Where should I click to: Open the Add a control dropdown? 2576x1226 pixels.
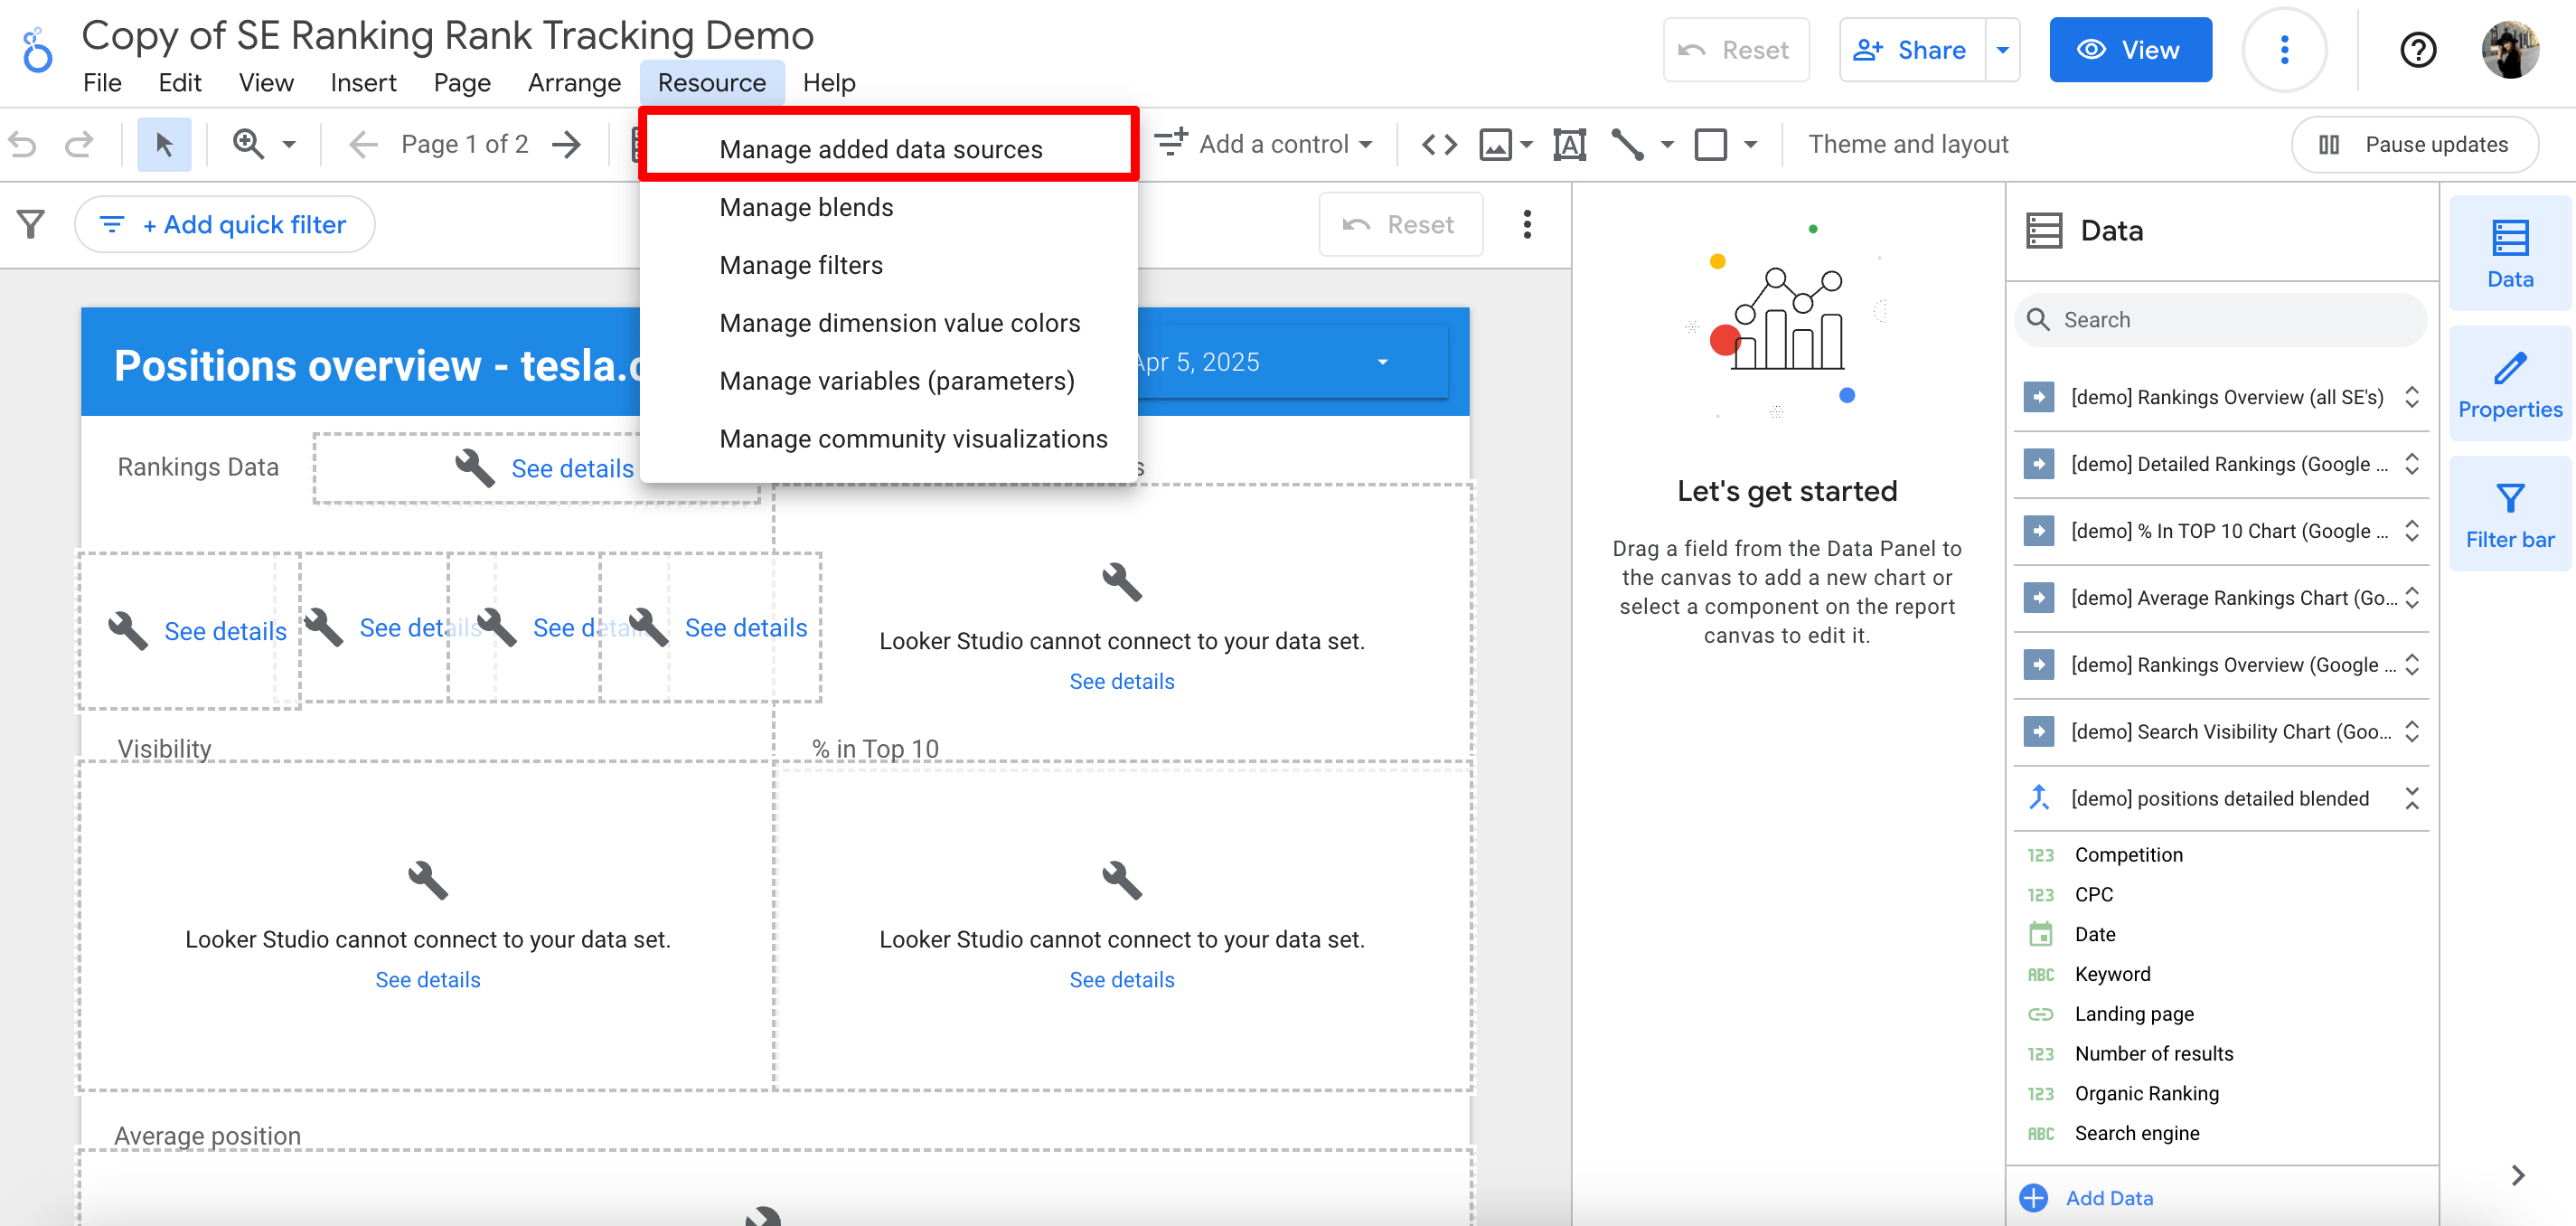[1264, 144]
